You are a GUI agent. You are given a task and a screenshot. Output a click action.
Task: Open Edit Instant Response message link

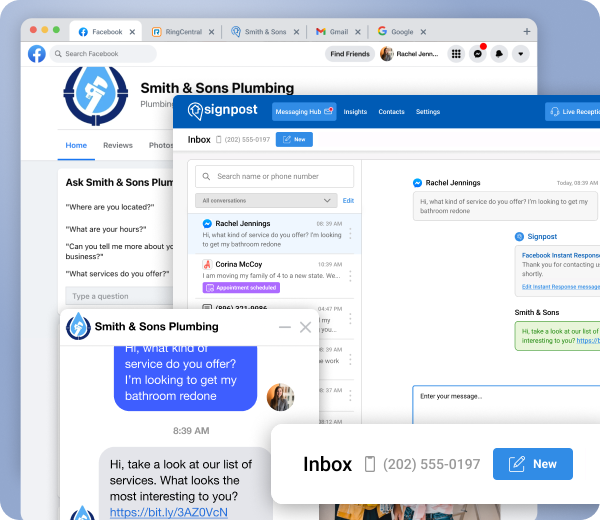click(561, 287)
